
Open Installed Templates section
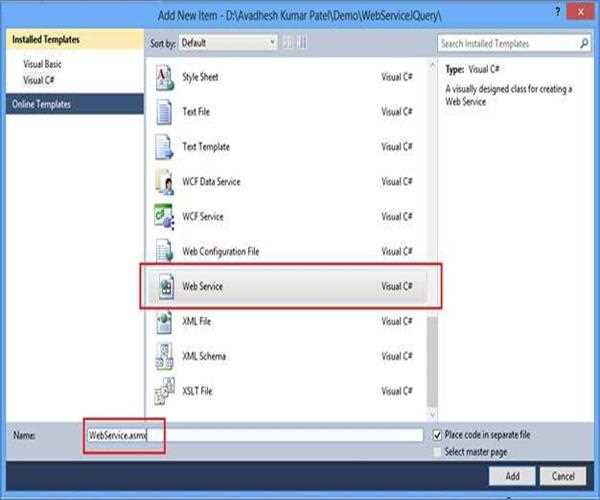(x=75, y=40)
